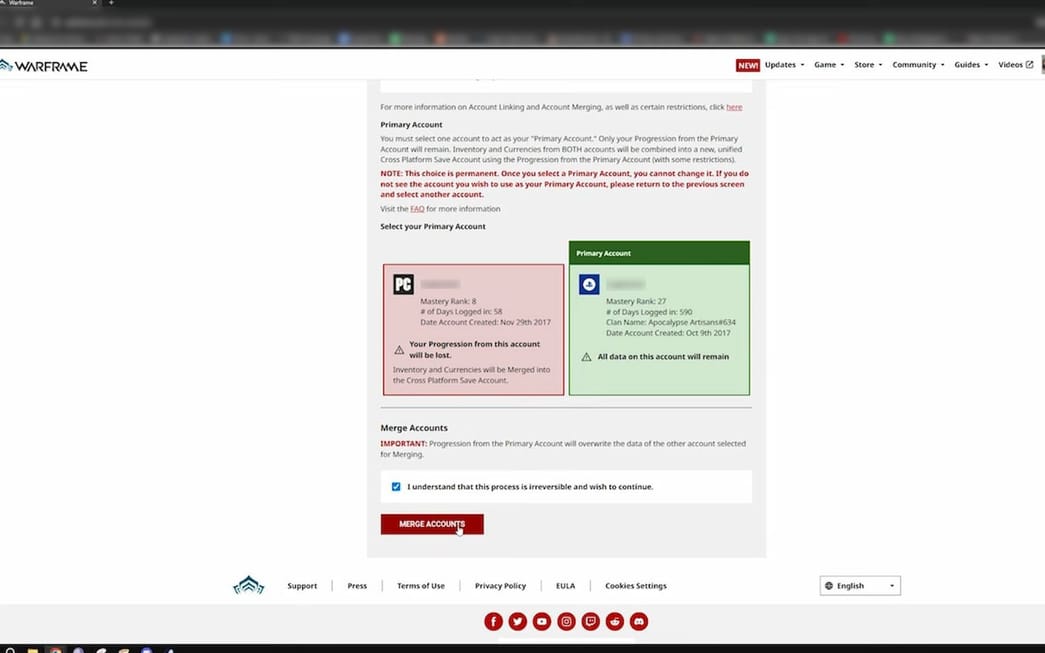Open the Twitch social icon
Screen dimensions: 1045x653
tap(590, 622)
